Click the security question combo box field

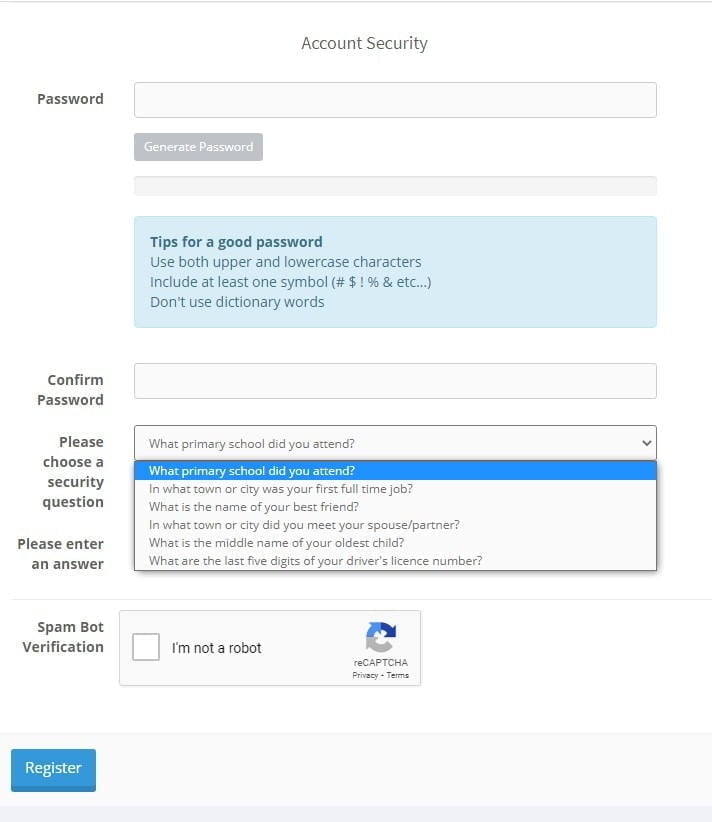click(x=395, y=443)
